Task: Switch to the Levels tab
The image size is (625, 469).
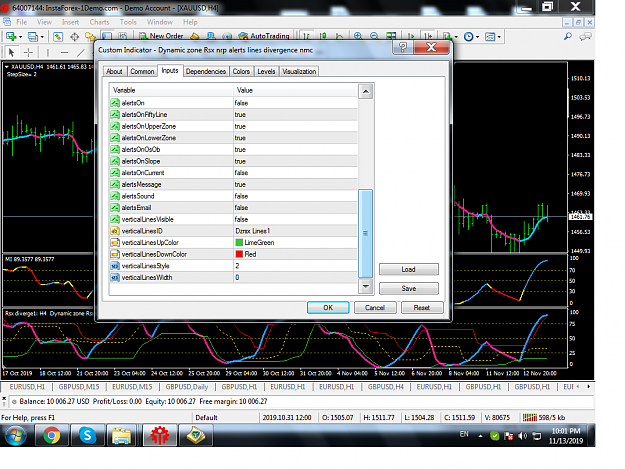Action: [x=266, y=71]
